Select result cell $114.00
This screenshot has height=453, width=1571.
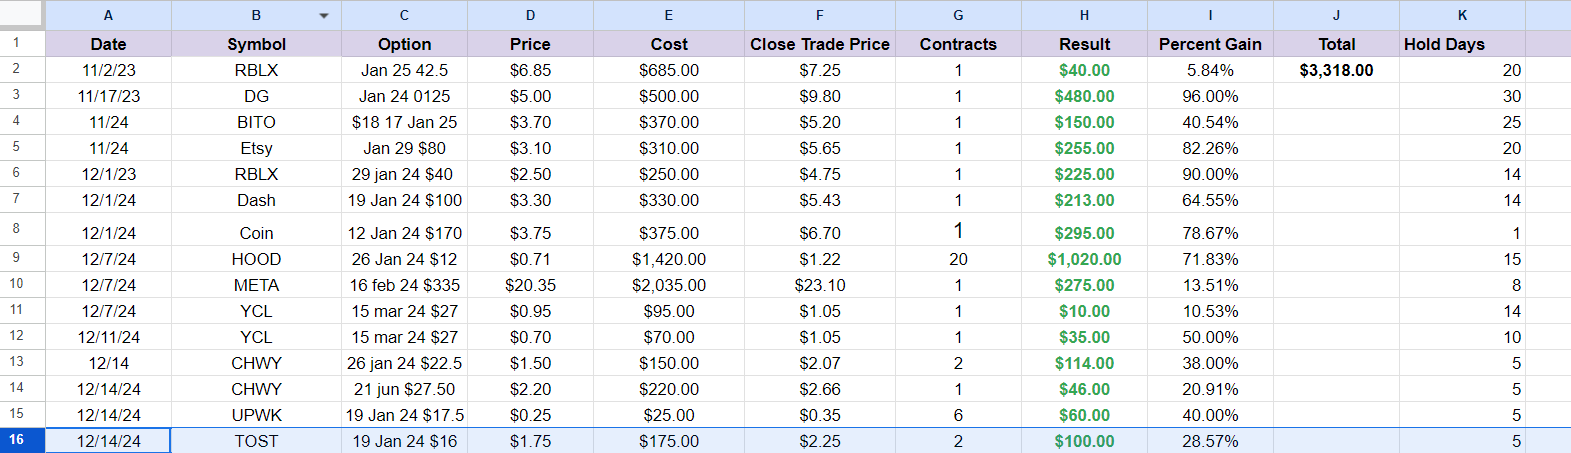tap(1084, 363)
